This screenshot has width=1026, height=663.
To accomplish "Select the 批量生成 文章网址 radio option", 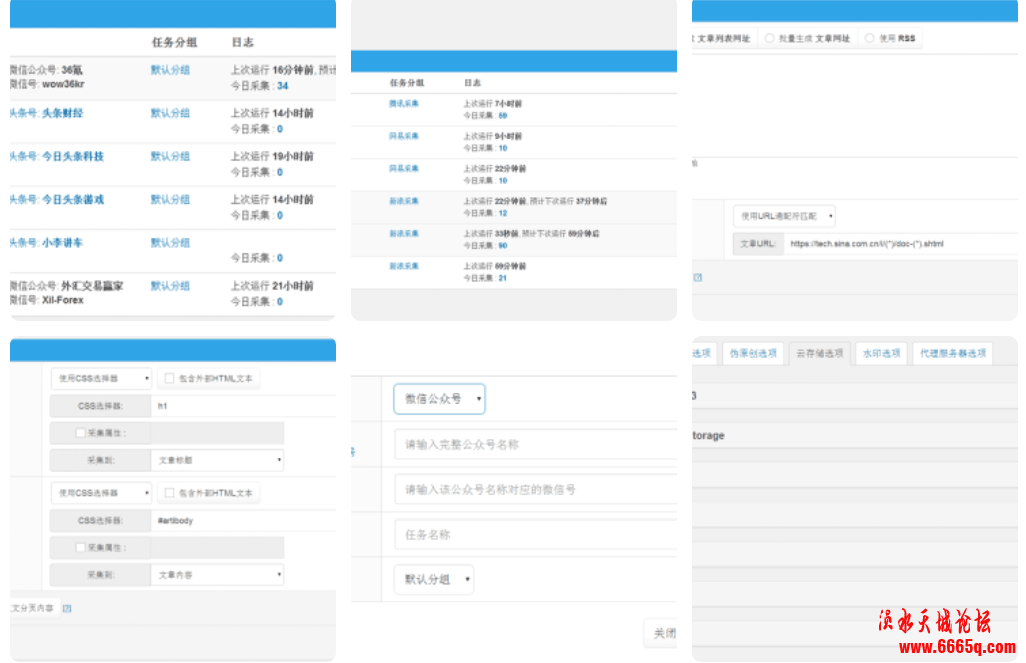I will coord(770,39).
